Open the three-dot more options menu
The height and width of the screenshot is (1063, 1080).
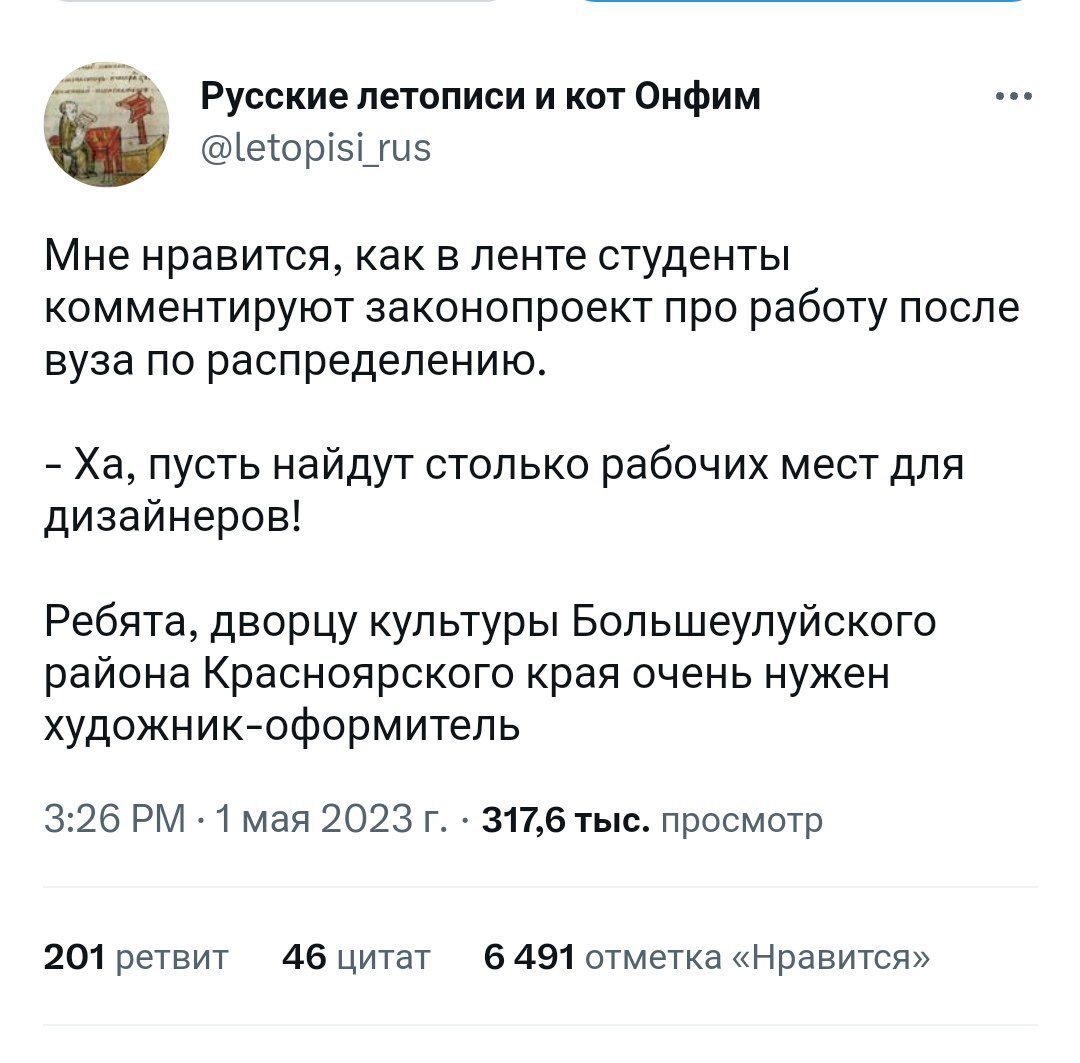click(1013, 98)
